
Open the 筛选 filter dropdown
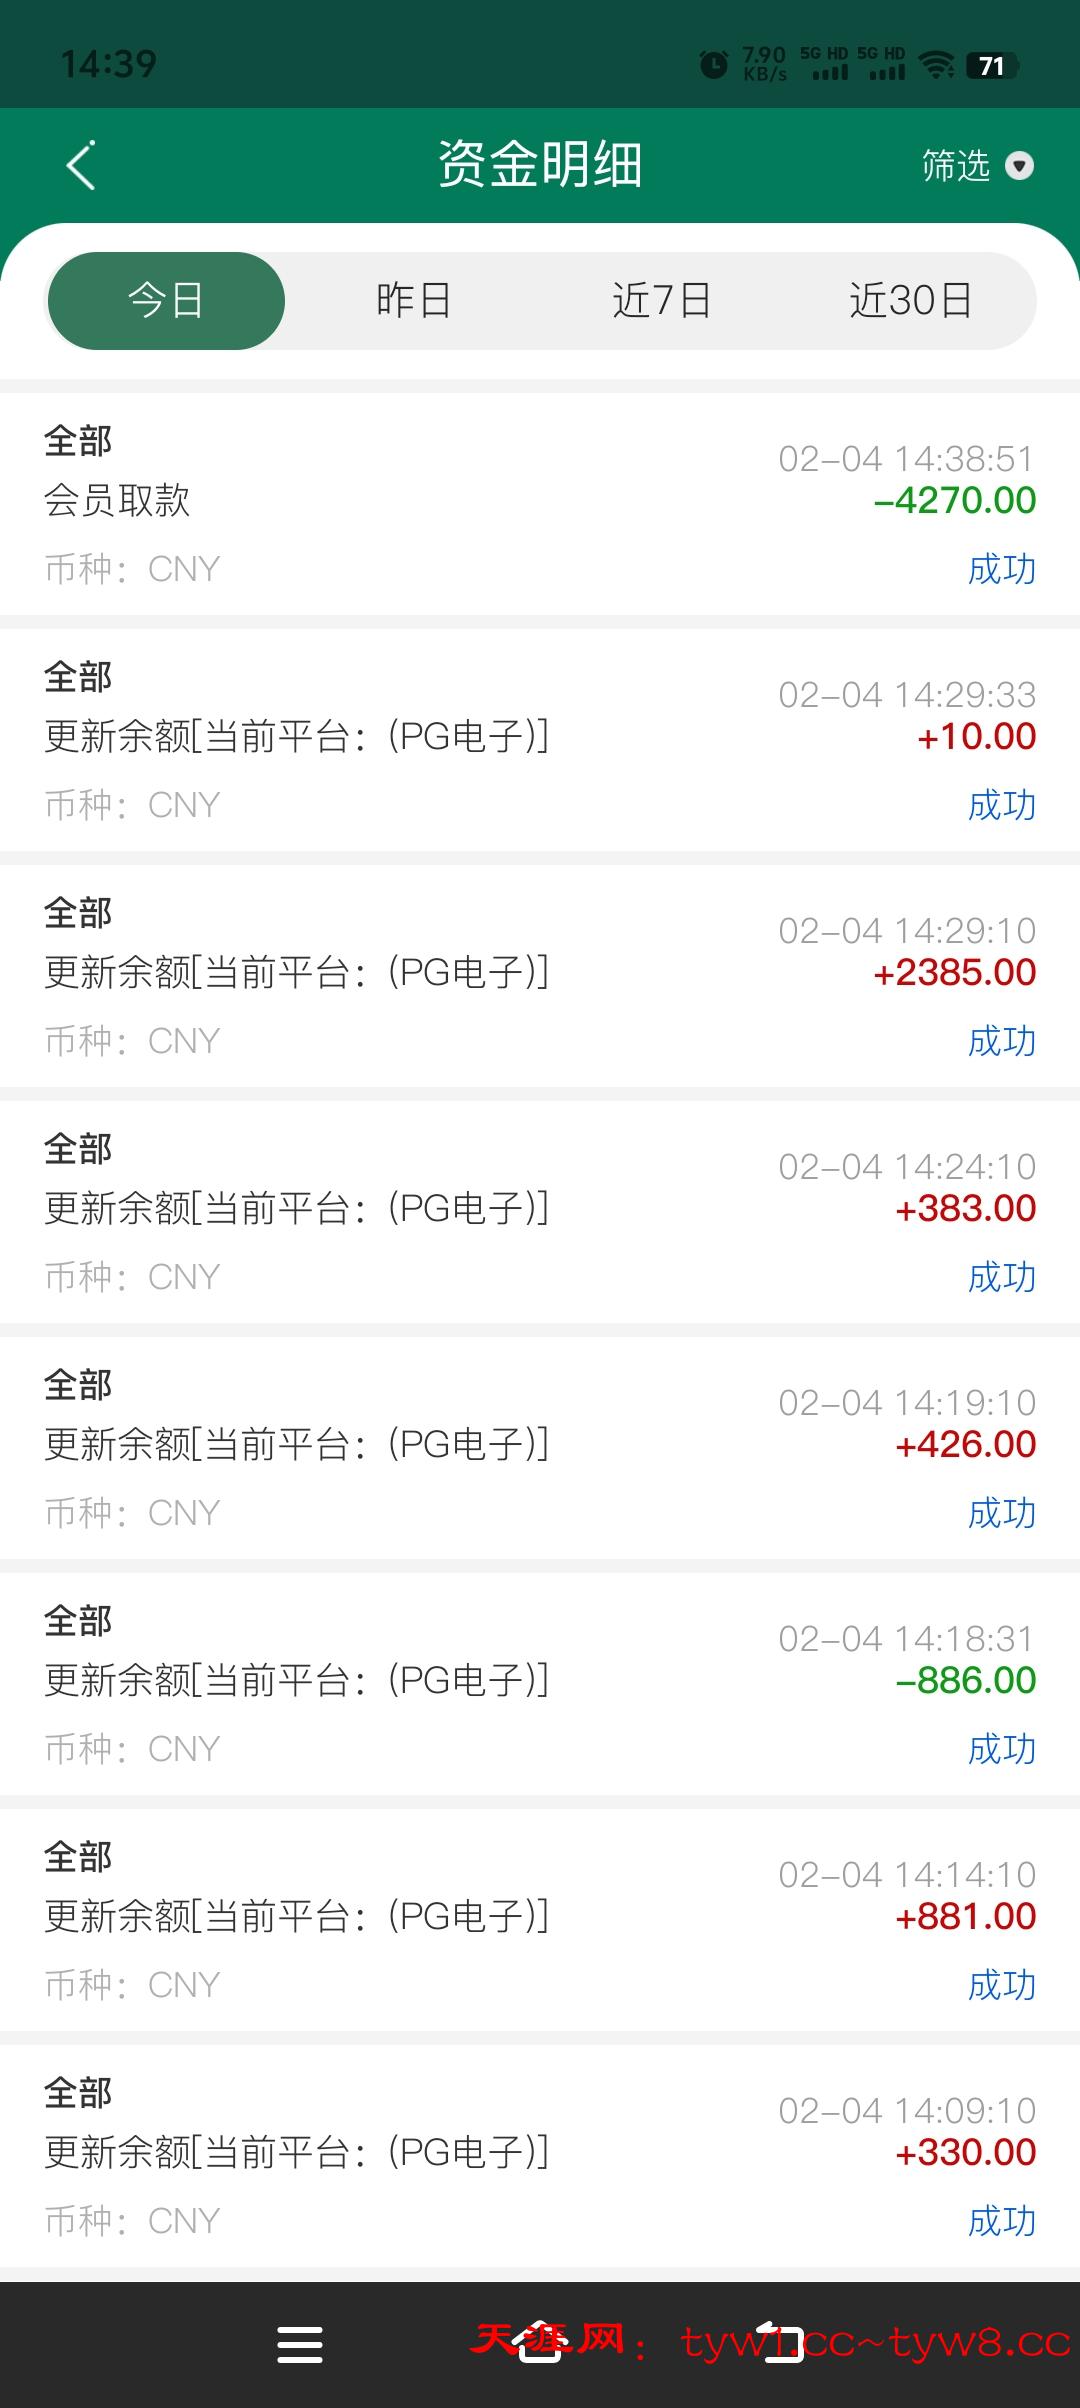pos(956,165)
